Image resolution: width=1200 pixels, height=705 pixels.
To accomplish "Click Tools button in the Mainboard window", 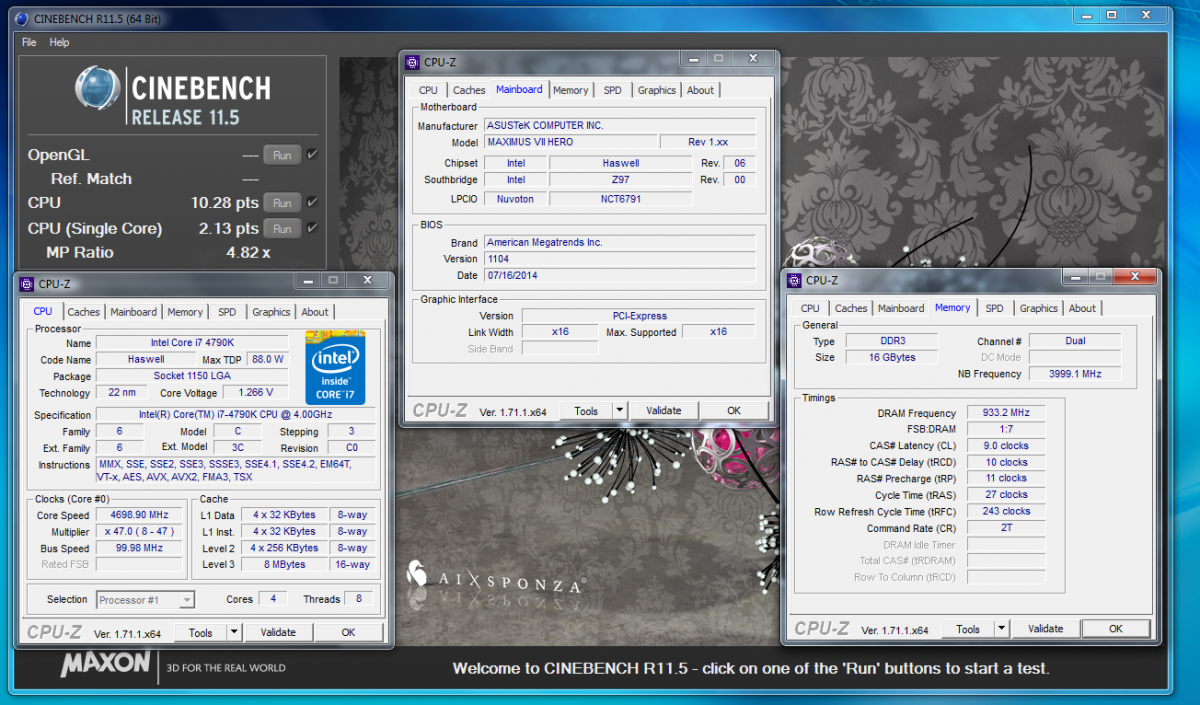I will [586, 410].
